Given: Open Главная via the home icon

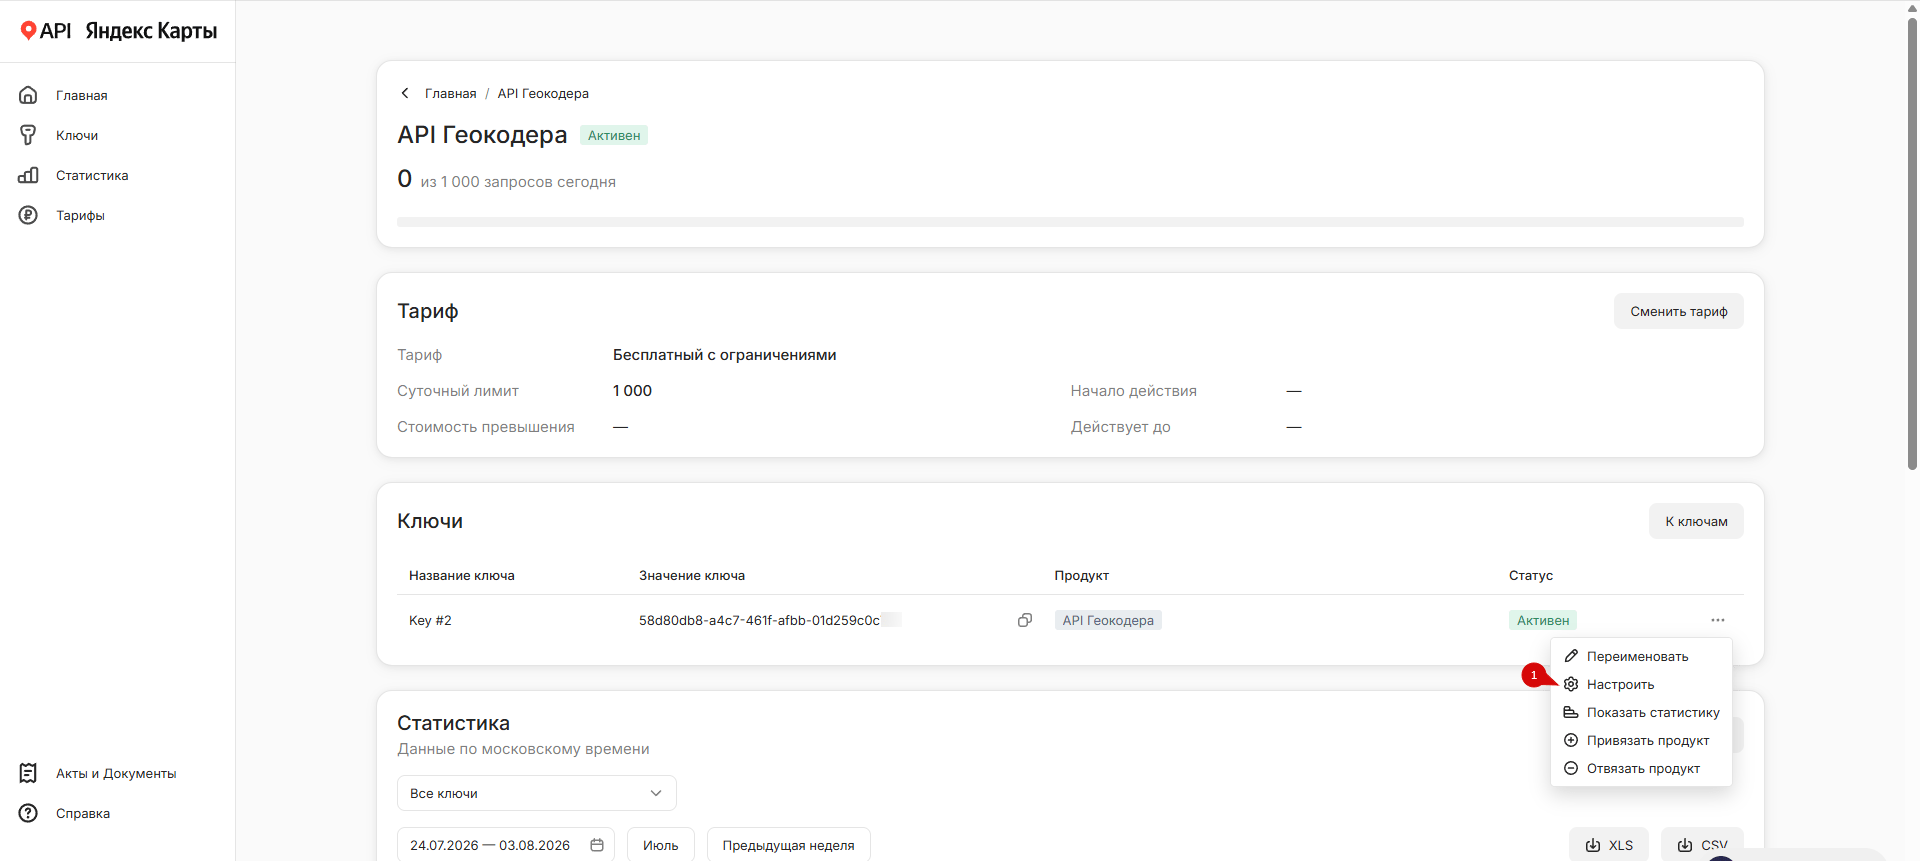Looking at the screenshot, I should 28,95.
